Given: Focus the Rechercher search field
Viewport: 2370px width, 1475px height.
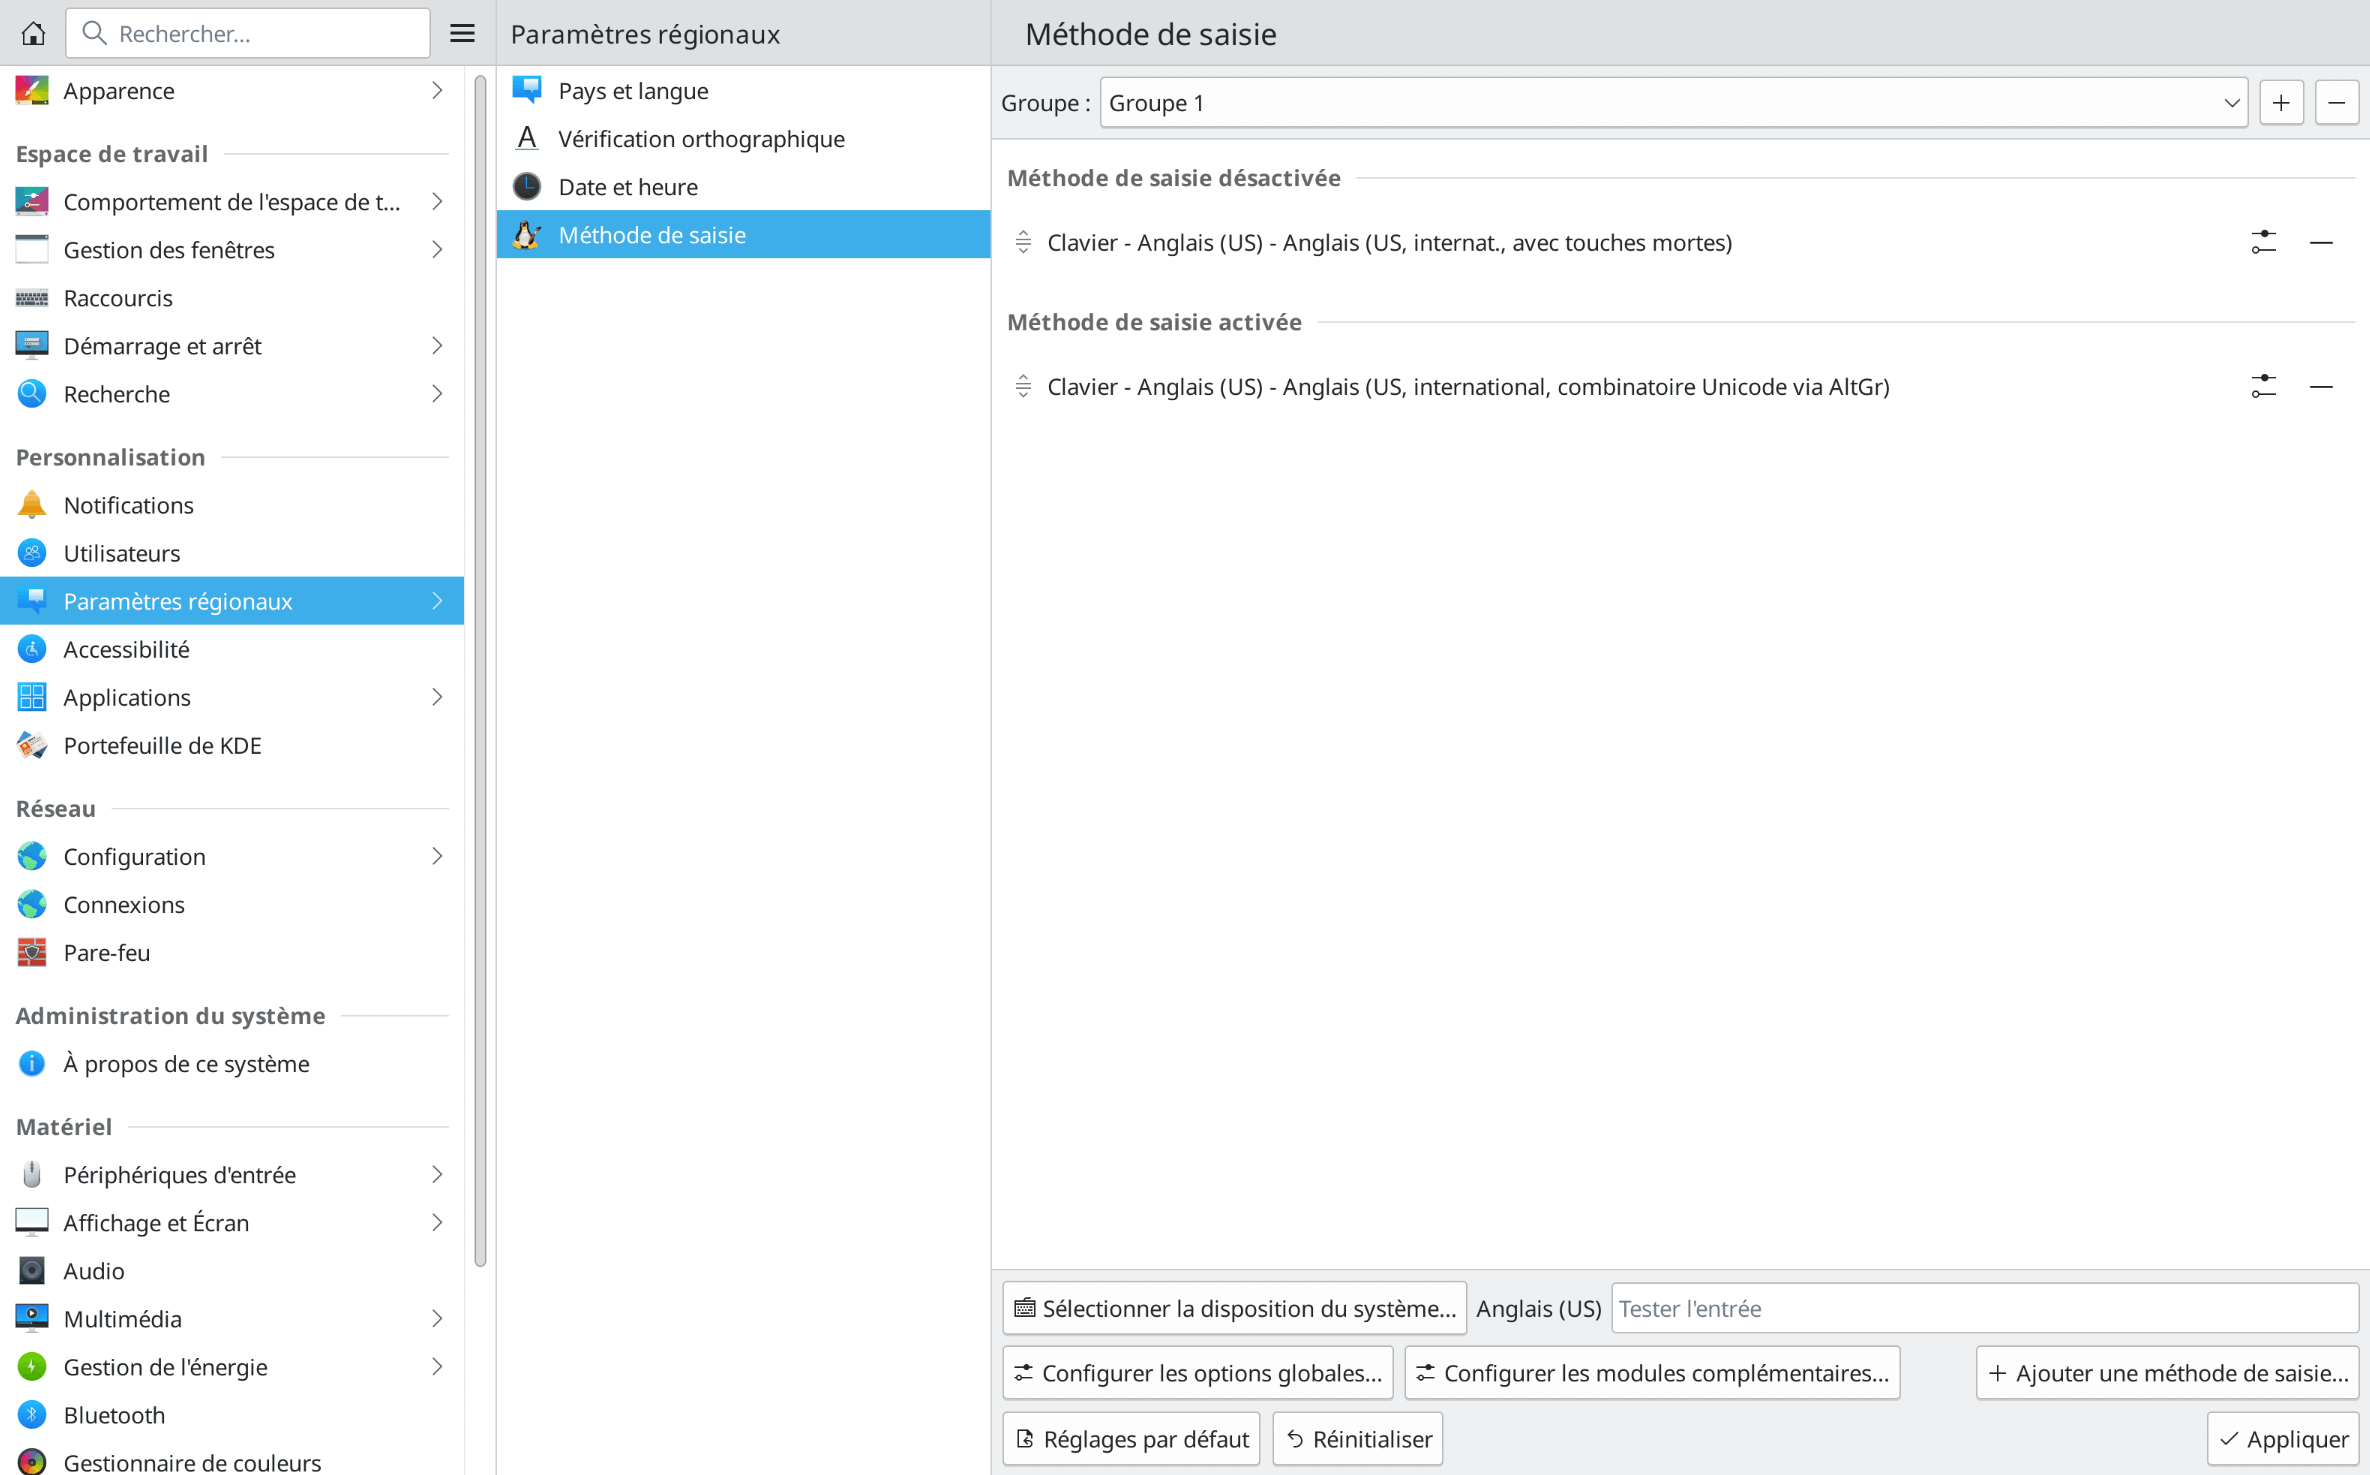Looking at the screenshot, I should pyautogui.click(x=248, y=33).
